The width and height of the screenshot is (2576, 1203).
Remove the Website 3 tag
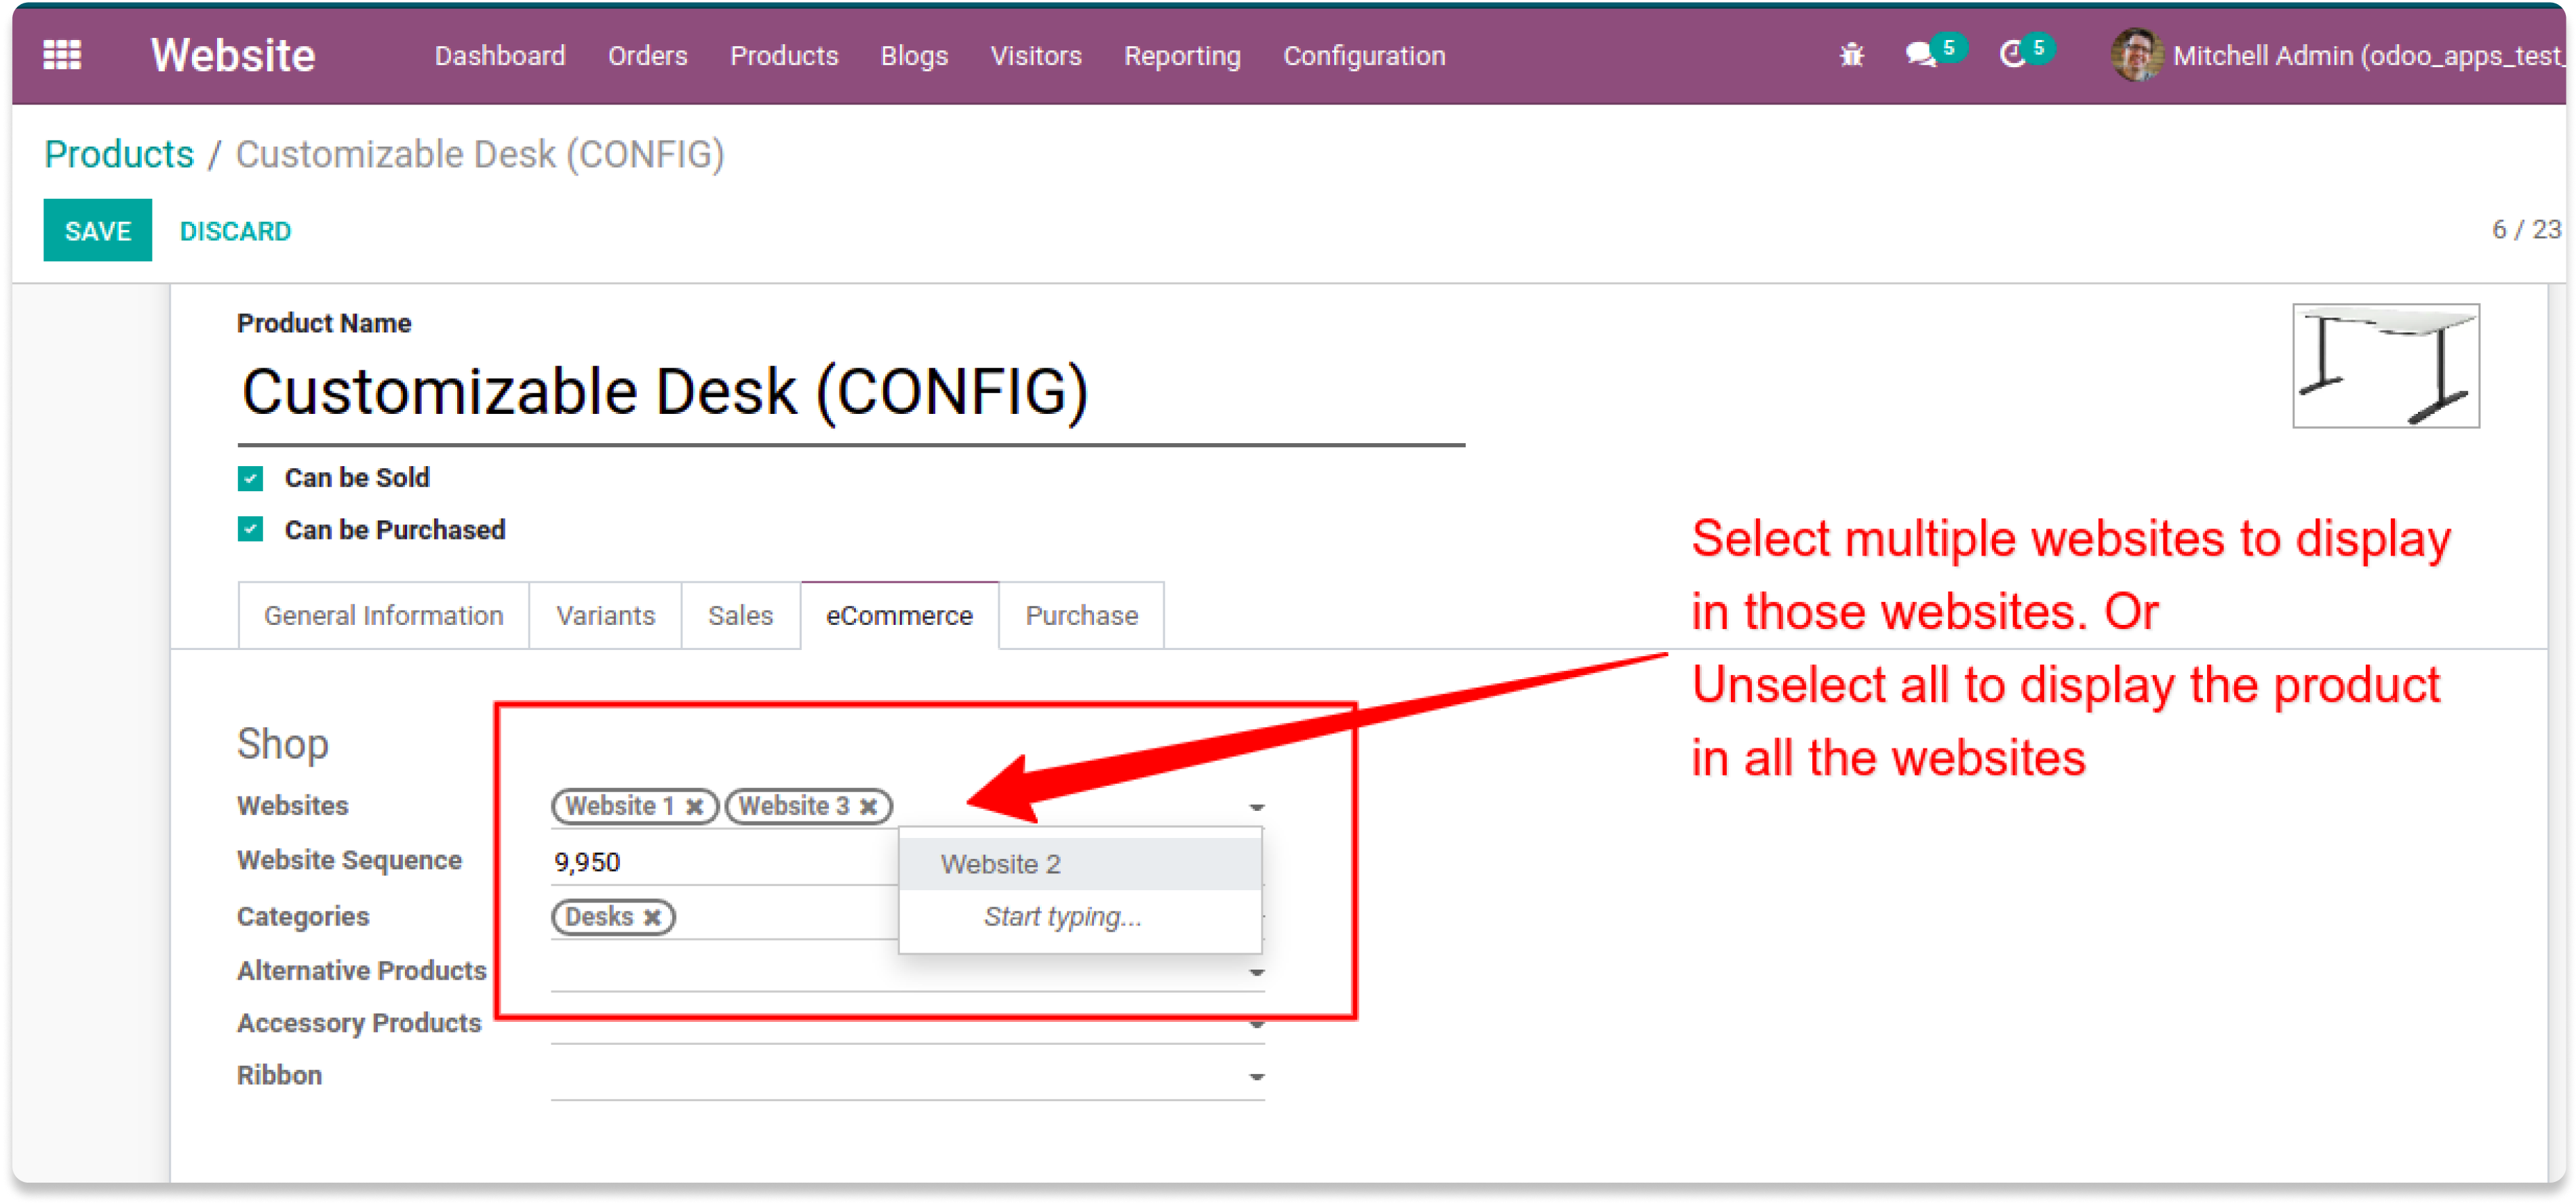868,806
